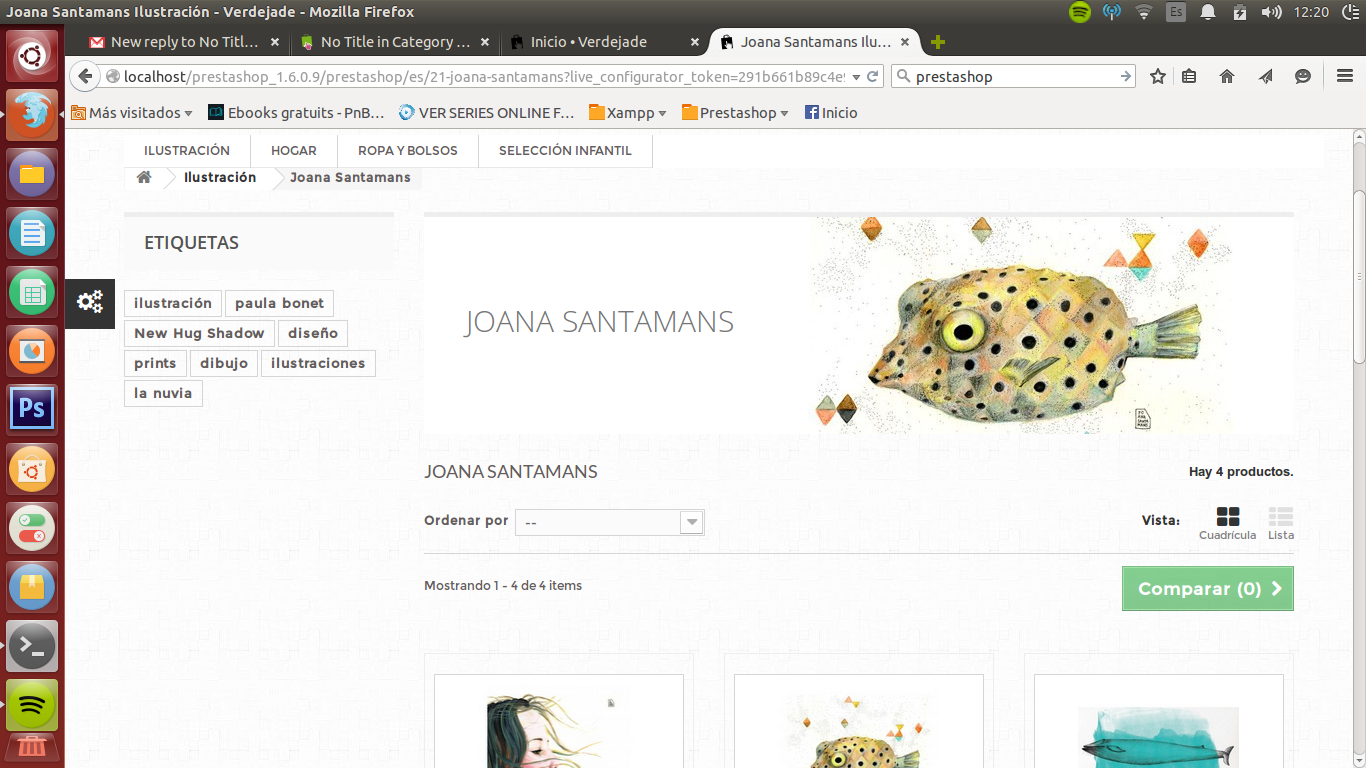This screenshot has height=768, width=1366.
Task: Open Ubuntu Software Center in dock
Action: click(33, 469)
